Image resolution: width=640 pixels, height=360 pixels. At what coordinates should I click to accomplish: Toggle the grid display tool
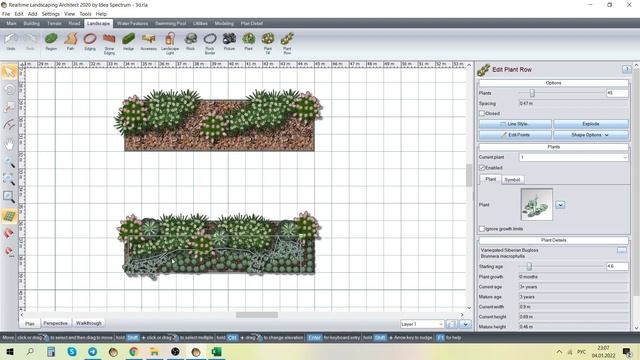pyautogui.click(x=9, y=215)
